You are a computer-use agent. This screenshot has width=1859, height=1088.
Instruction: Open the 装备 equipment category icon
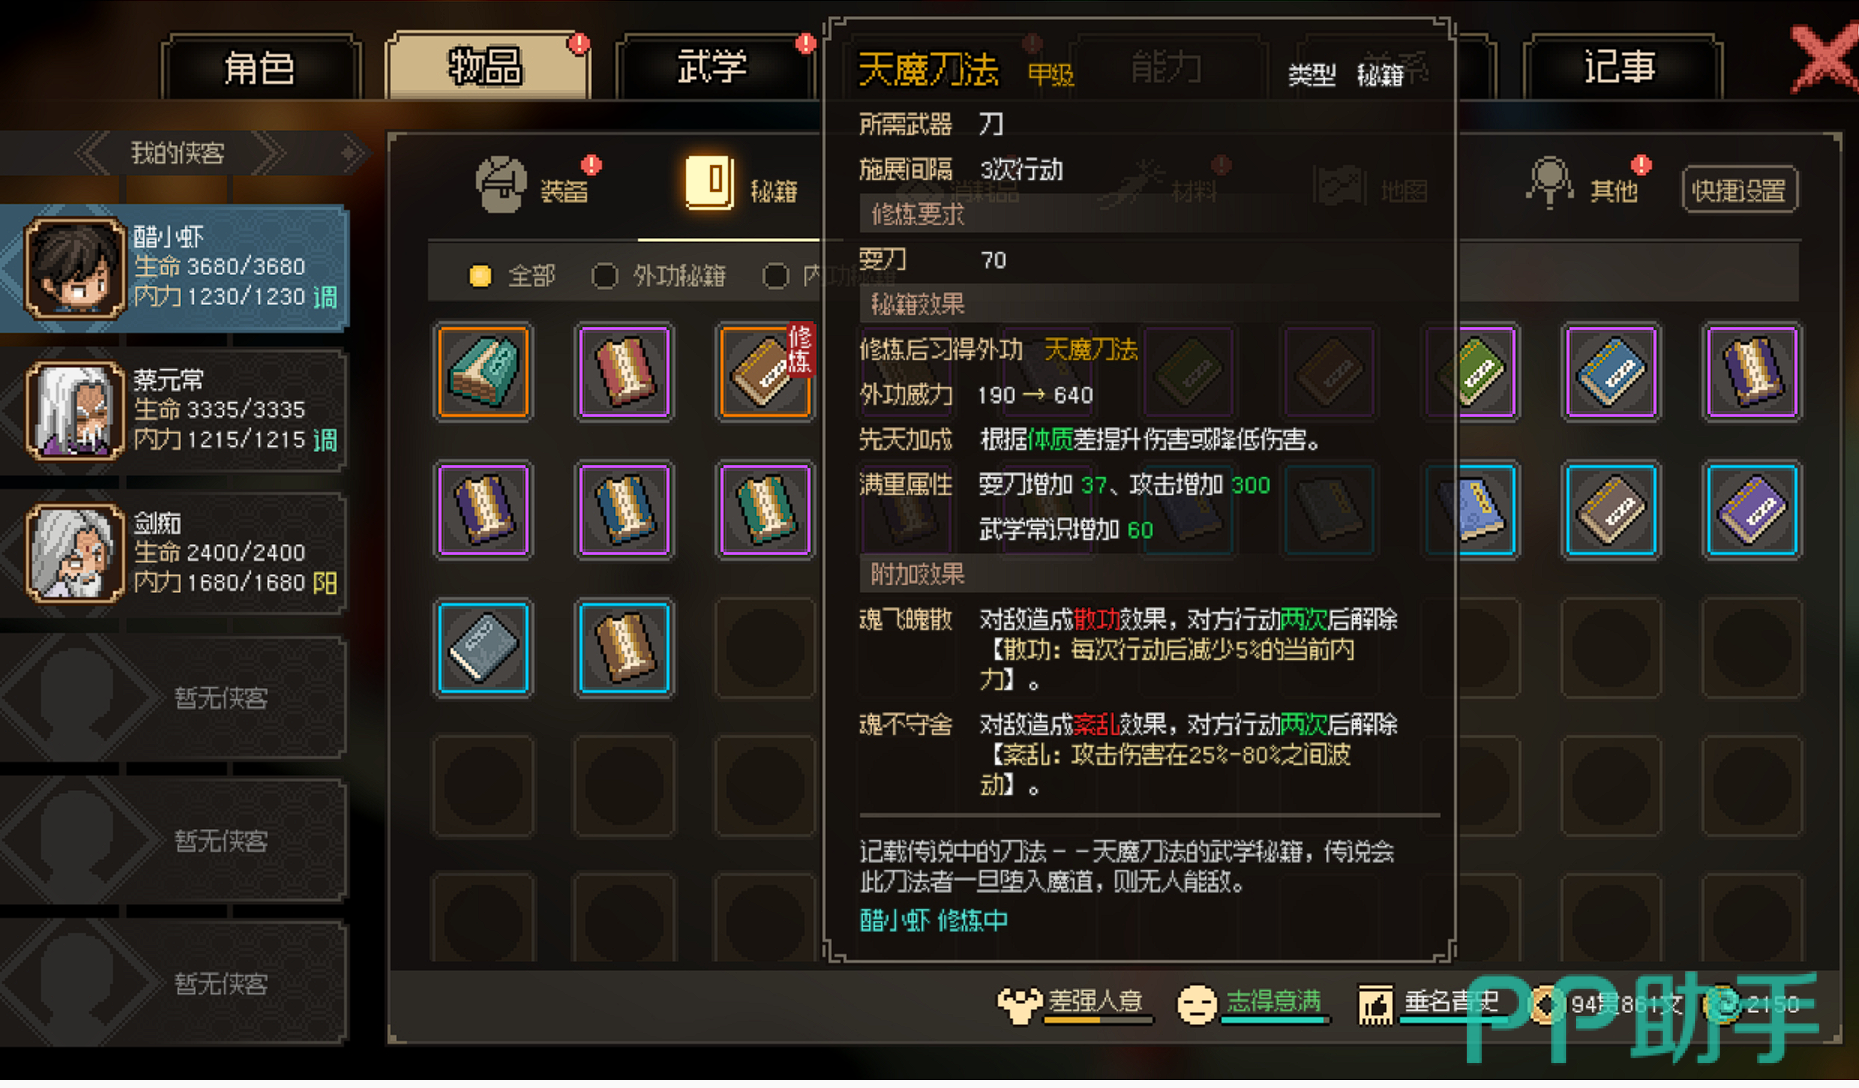[x=502, y=185]
